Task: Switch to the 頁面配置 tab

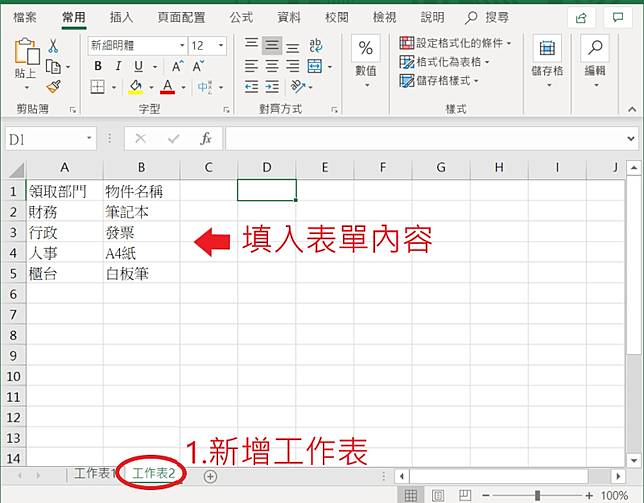Action: tap(181, 17)
